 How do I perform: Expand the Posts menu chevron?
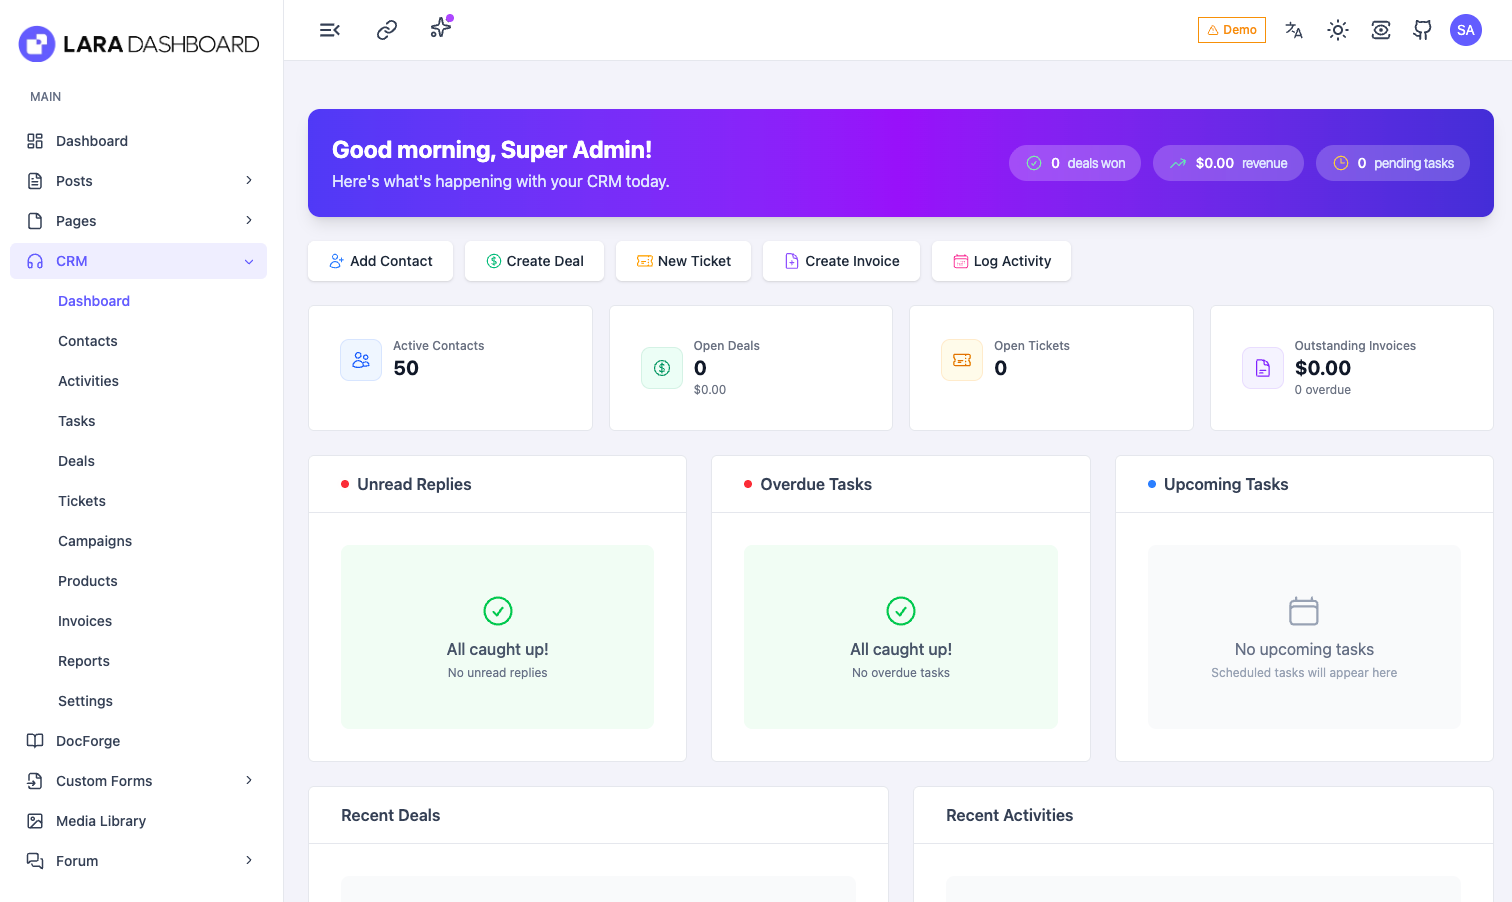click(x=249, y=181)
